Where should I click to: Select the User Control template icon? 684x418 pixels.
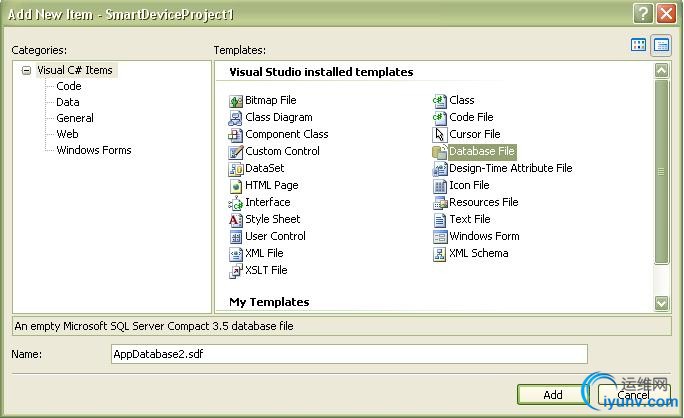pos(236,237)
